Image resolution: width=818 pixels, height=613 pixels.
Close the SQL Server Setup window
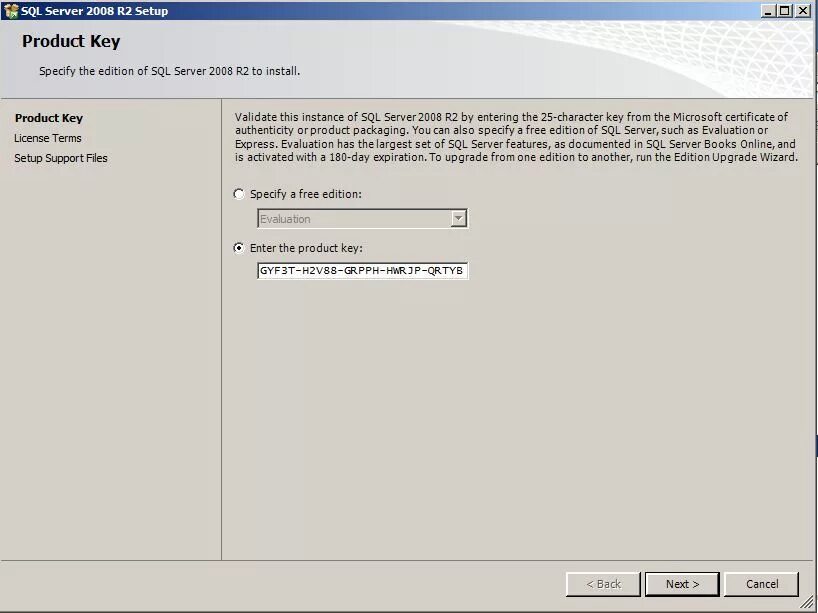pos(803,10)
